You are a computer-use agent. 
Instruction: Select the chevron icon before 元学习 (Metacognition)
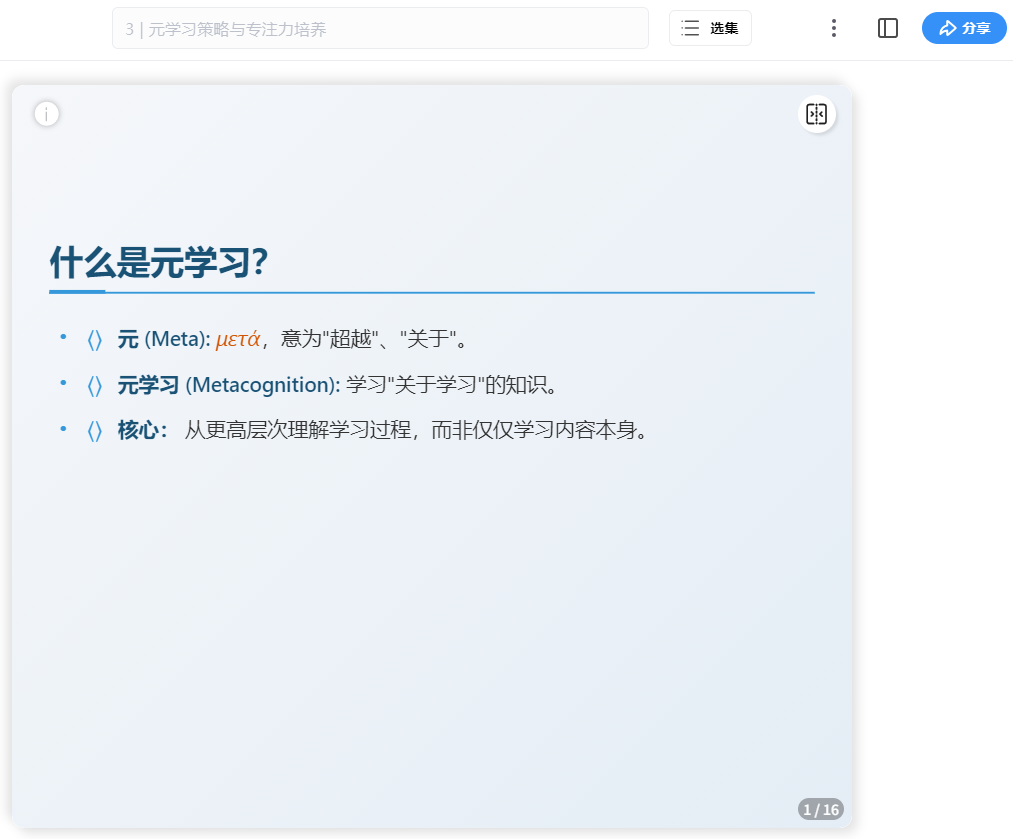pyautogui.click(x=95, y=385)
